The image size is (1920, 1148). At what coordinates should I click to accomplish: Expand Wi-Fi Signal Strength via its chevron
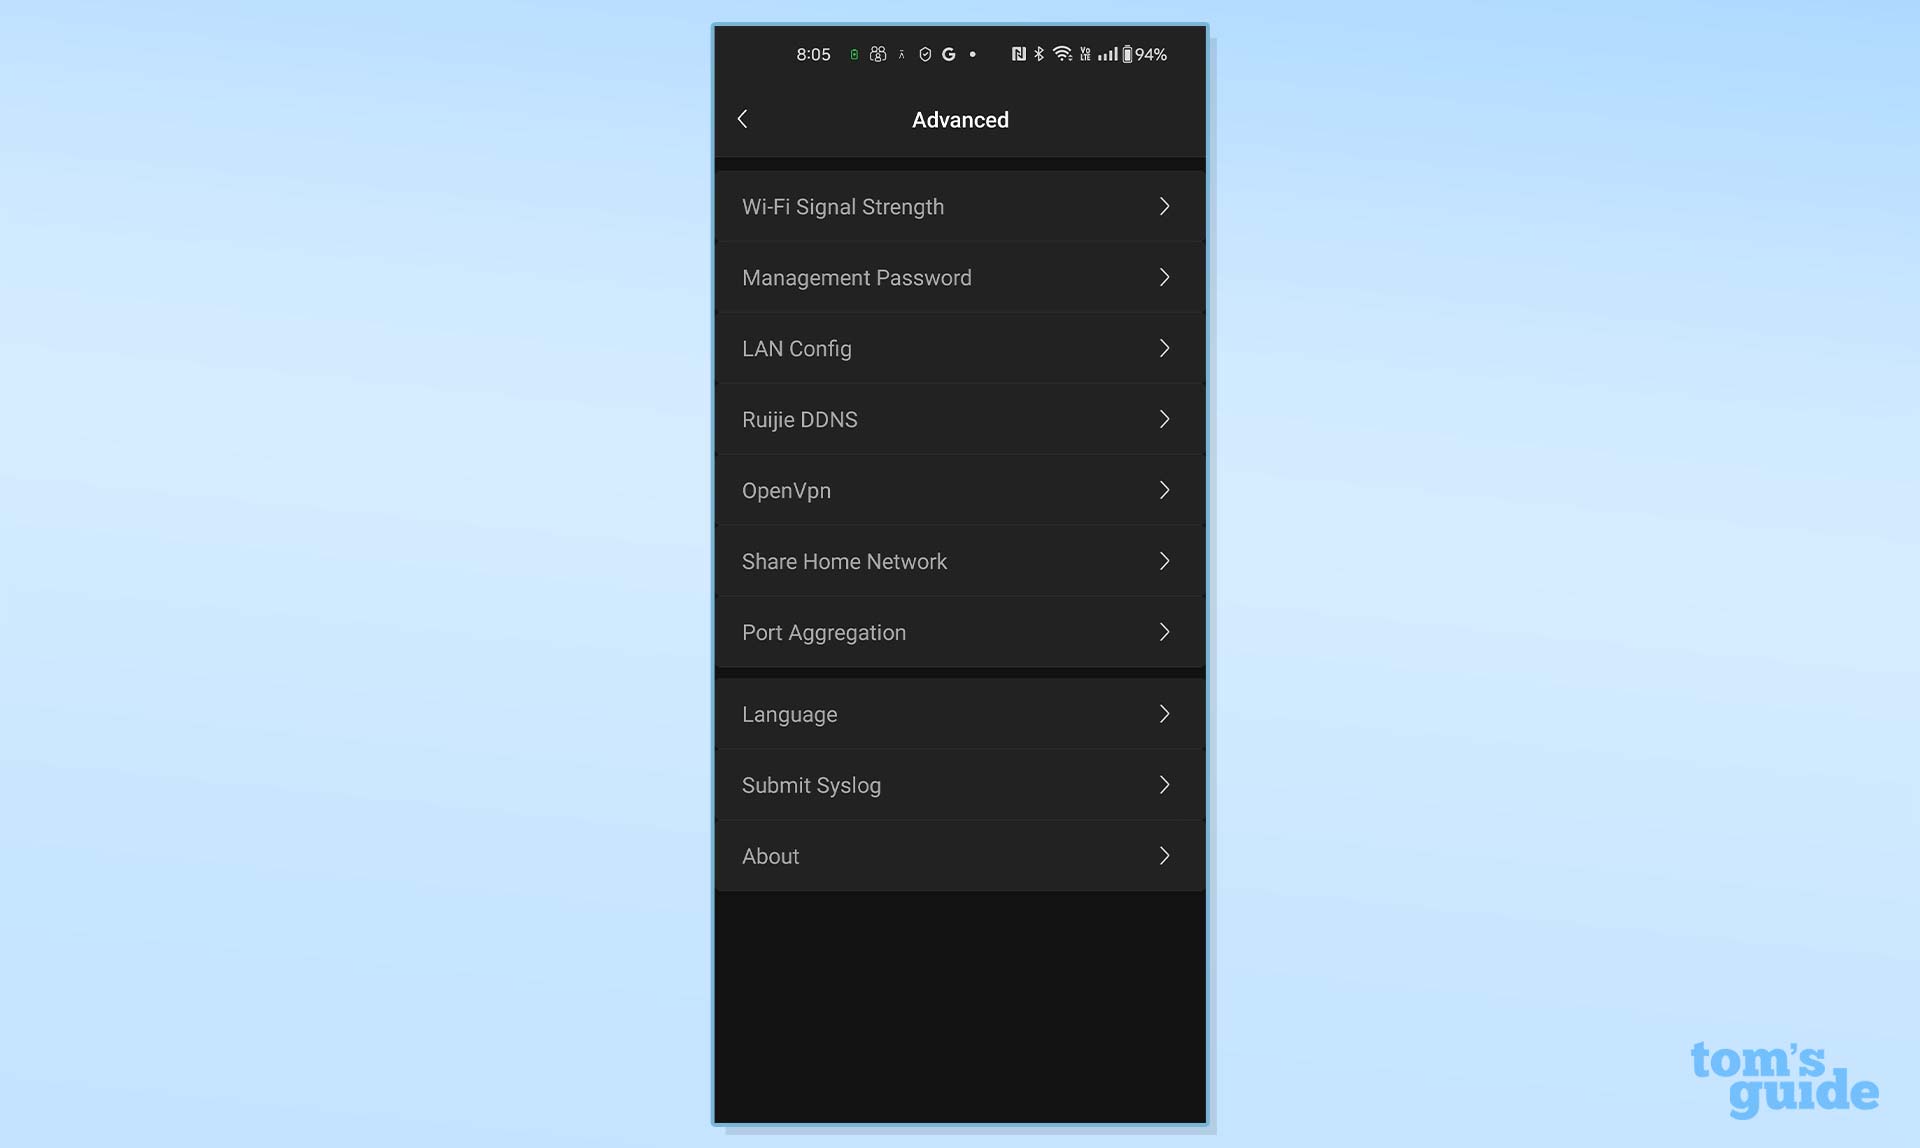coord(1164,206)
